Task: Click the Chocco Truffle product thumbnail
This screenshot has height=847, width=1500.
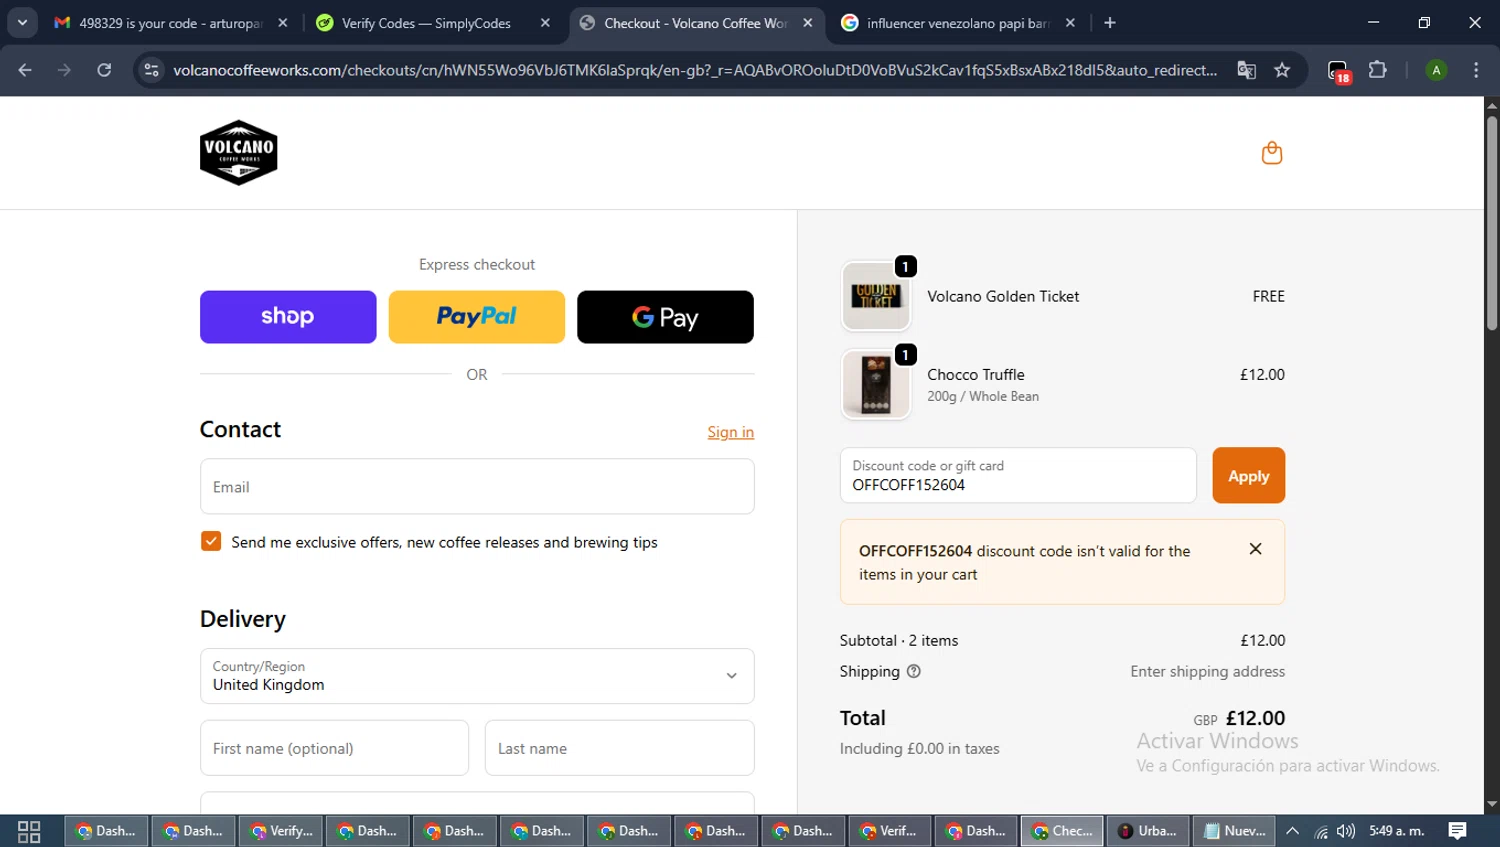Action: pyautogui.click(x=876, y=384)
